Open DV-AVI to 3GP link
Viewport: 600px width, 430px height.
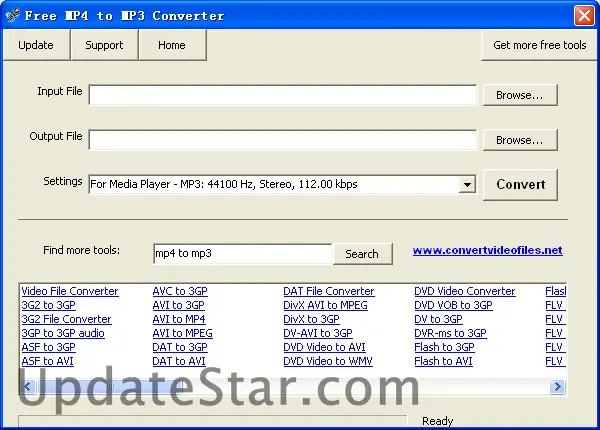coord(318,333)
